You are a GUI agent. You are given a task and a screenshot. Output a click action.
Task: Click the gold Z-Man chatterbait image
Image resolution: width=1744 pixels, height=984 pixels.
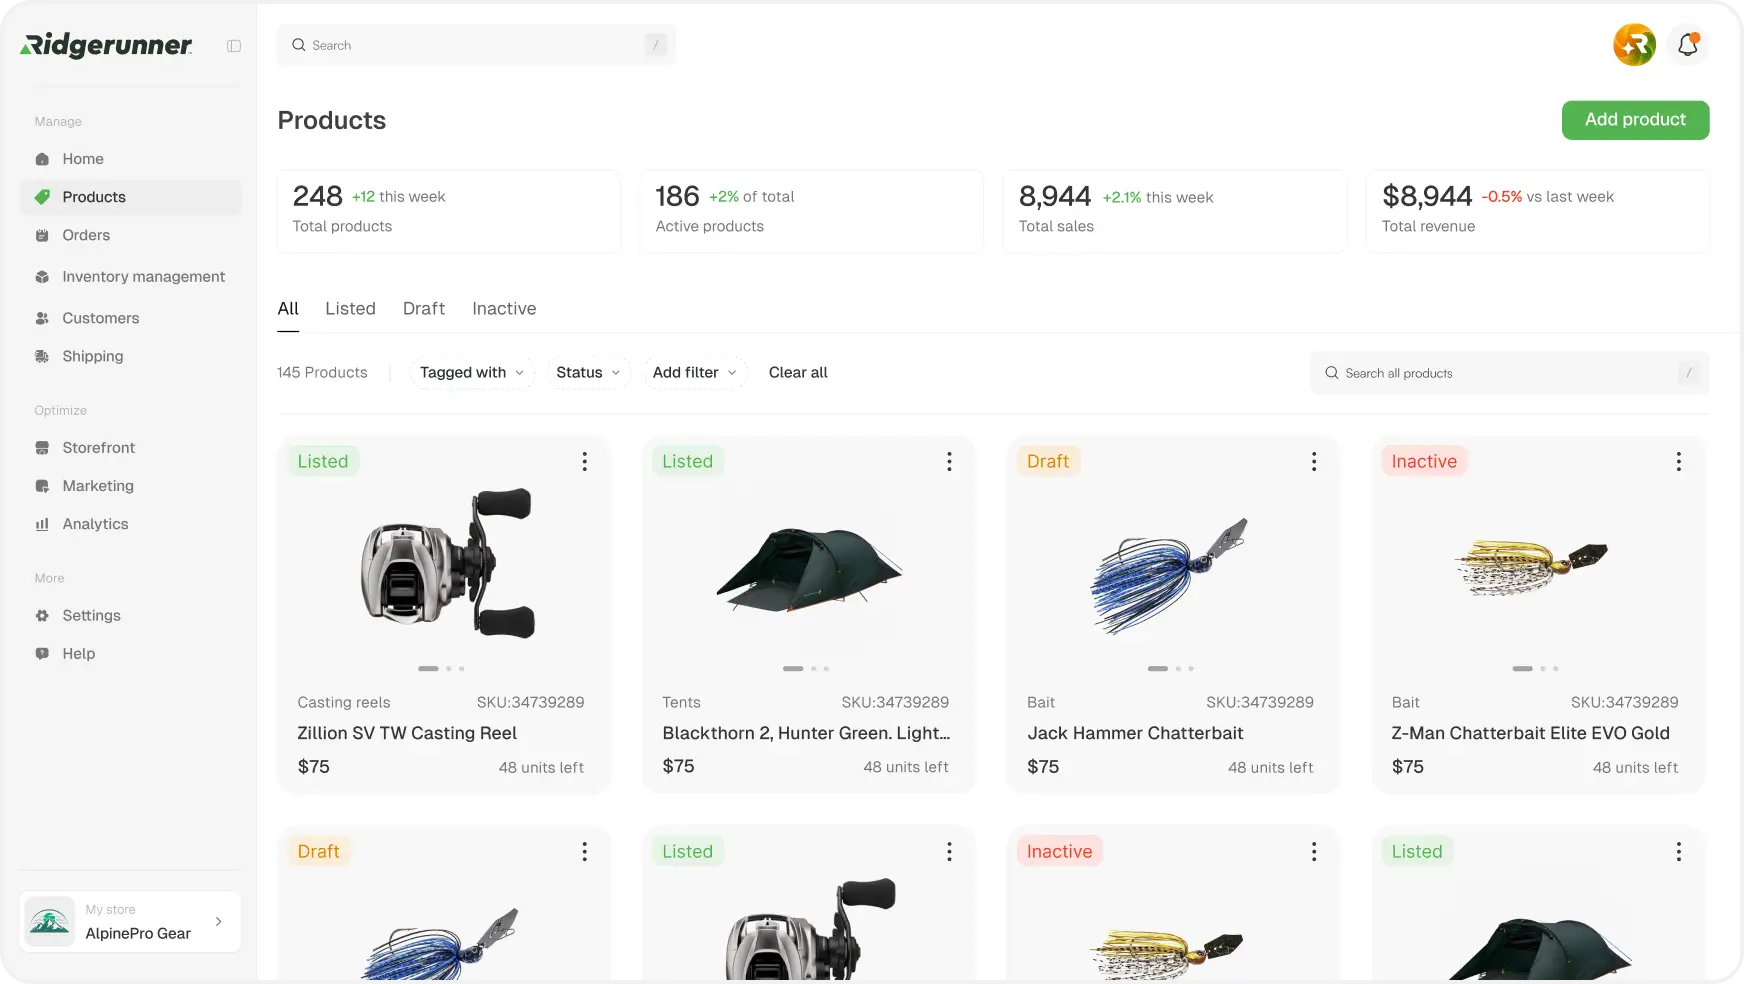pos(1531,567)
